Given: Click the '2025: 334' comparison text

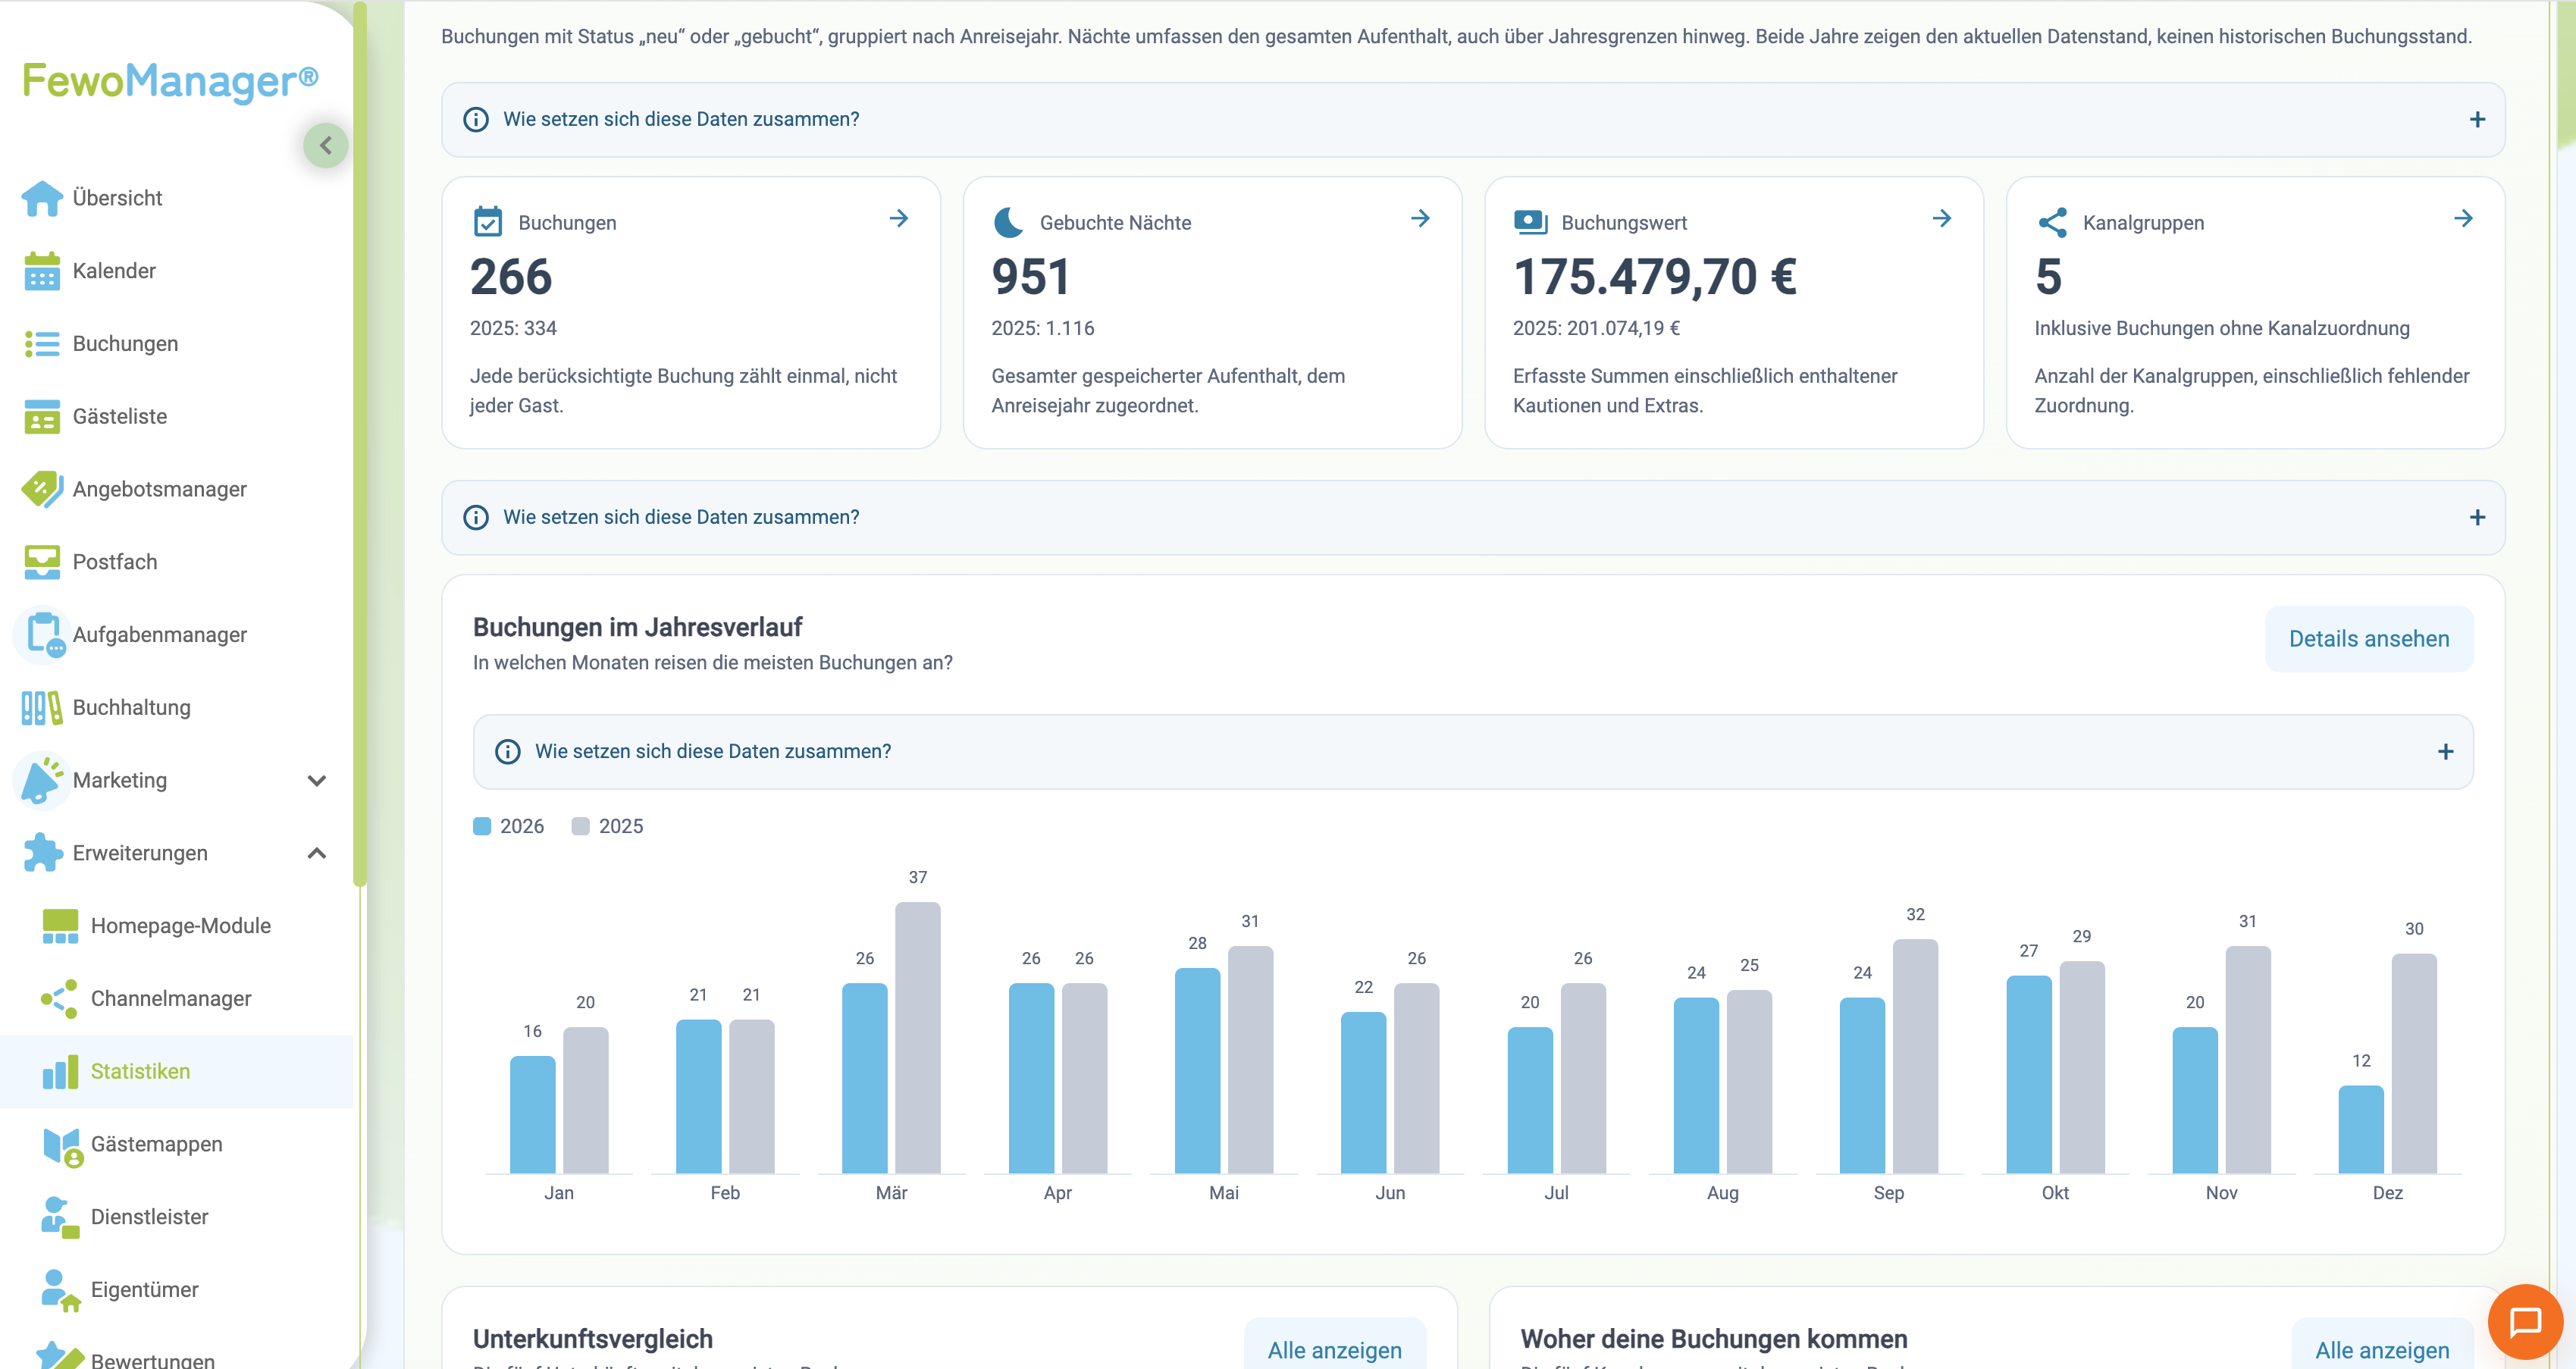Looking at the screenshot, I should pyautogui.click(x=513, y=328).
